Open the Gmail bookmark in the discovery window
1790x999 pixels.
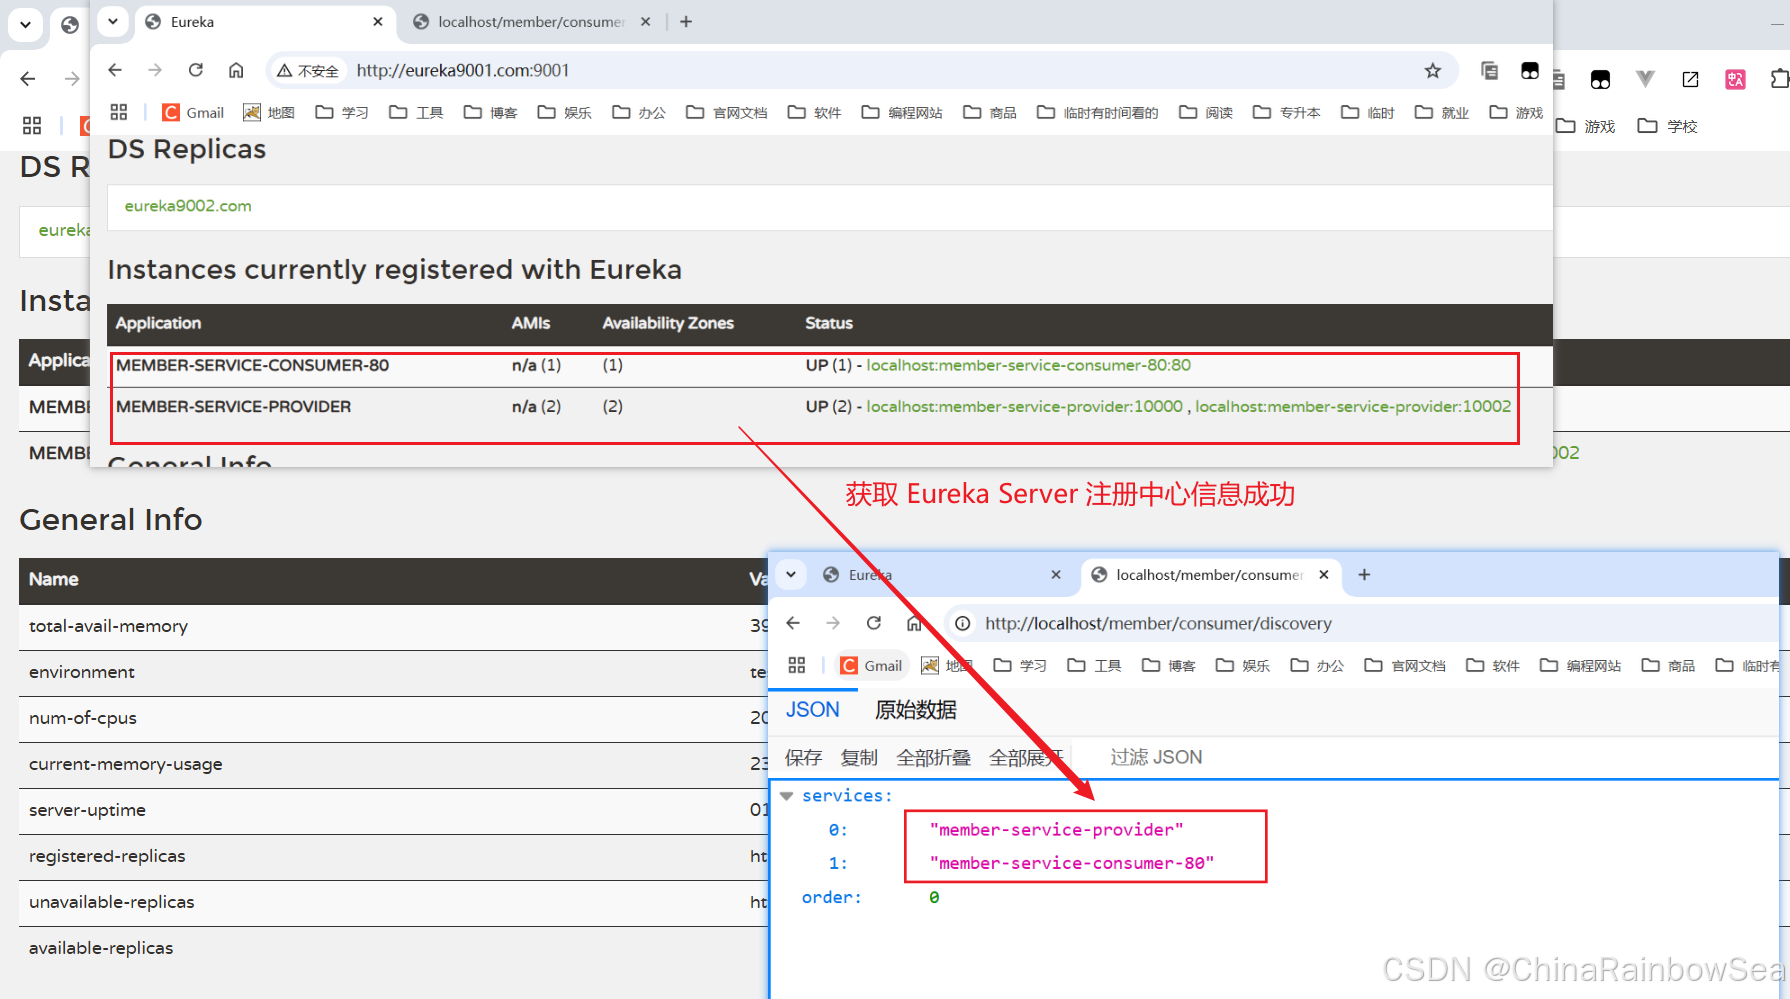[x=872, y=665]
